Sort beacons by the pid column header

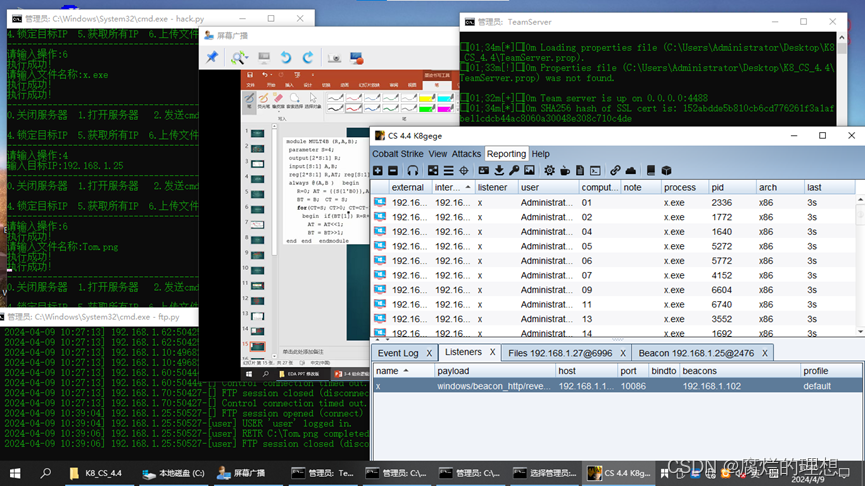coord(732,188)
